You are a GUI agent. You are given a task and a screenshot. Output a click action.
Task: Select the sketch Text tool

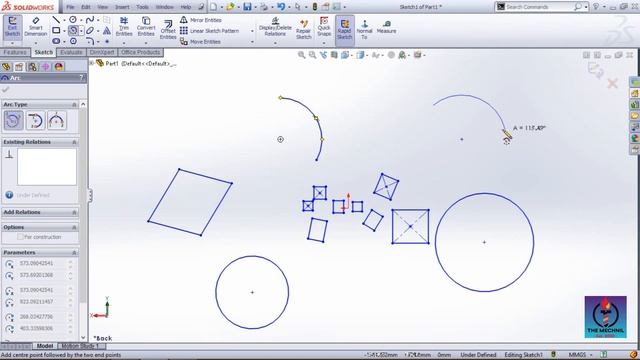pos(107,31)
